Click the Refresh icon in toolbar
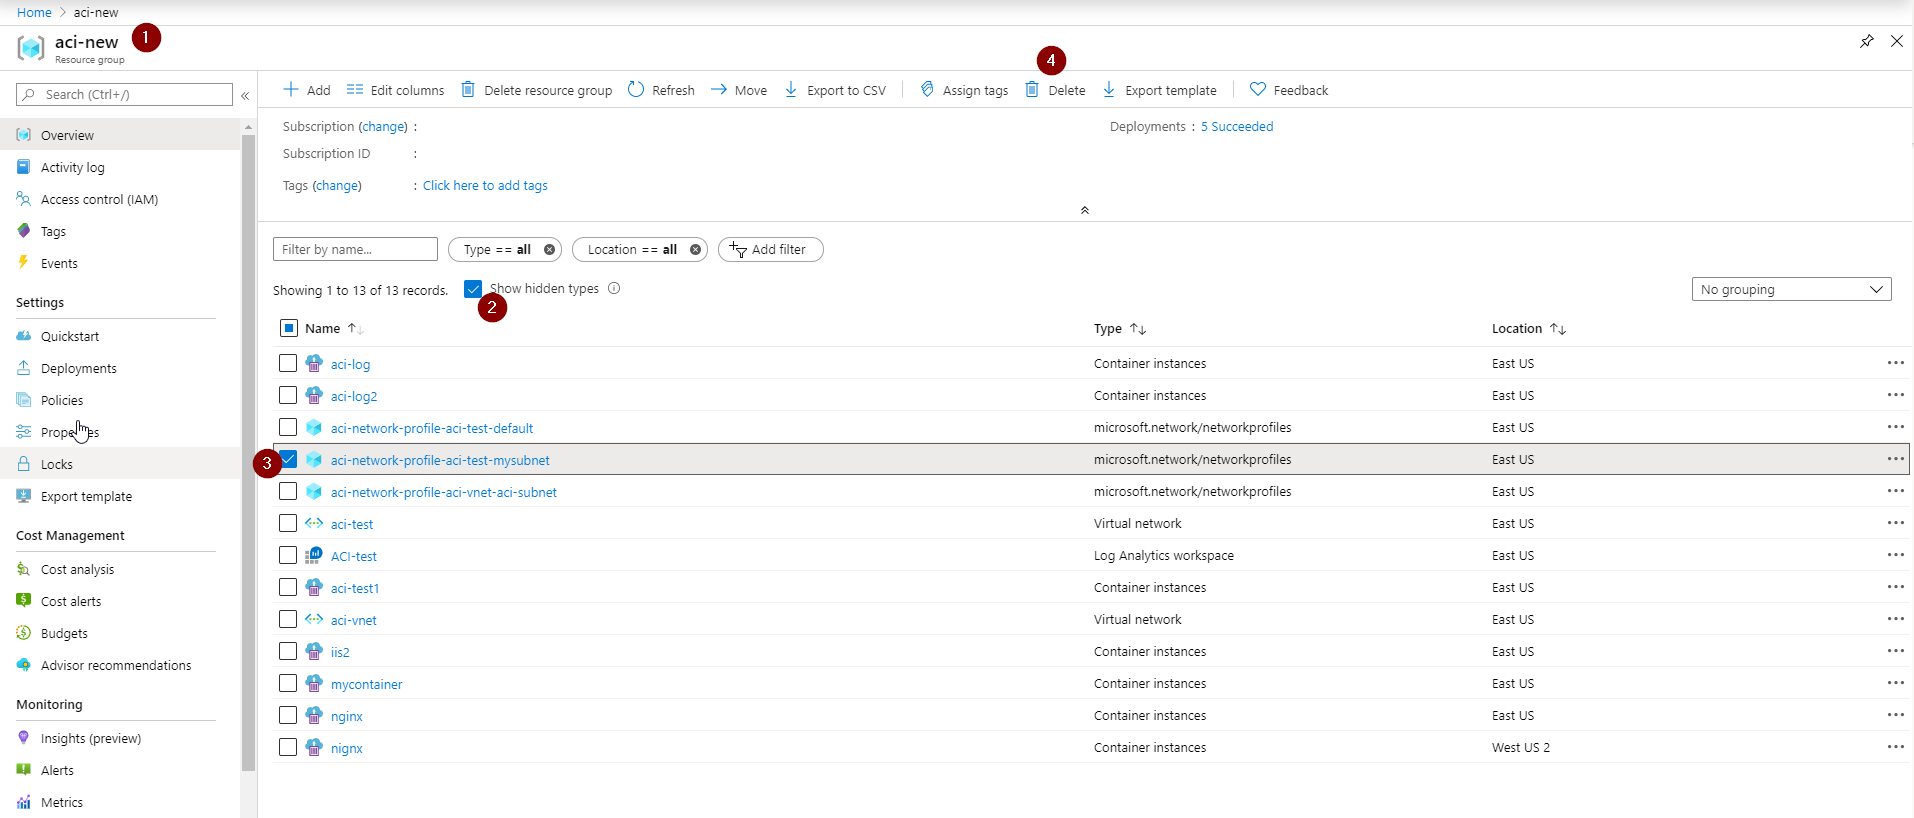This screenshot has height=818, width=1914. [x=636, y=90]
